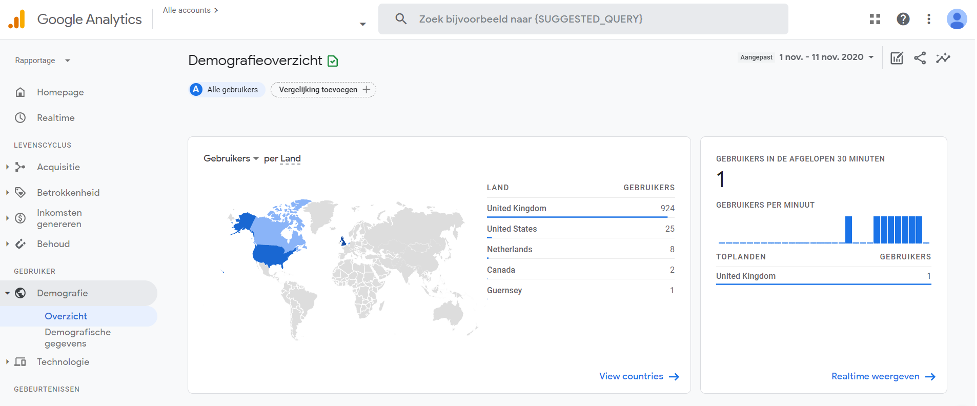The height and width of the screenshot is (406, 977).
Task: Click the Demografieoverzicht page title
Action: pos(255,60)
